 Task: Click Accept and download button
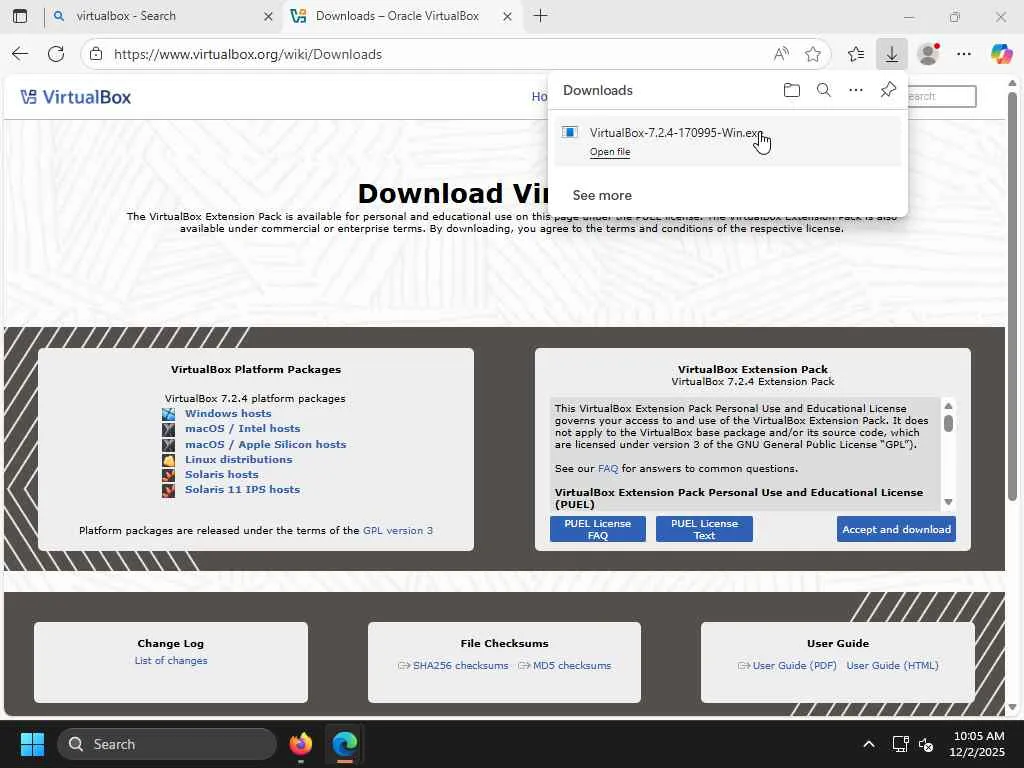pyautogui.click(x=896, y=529)
